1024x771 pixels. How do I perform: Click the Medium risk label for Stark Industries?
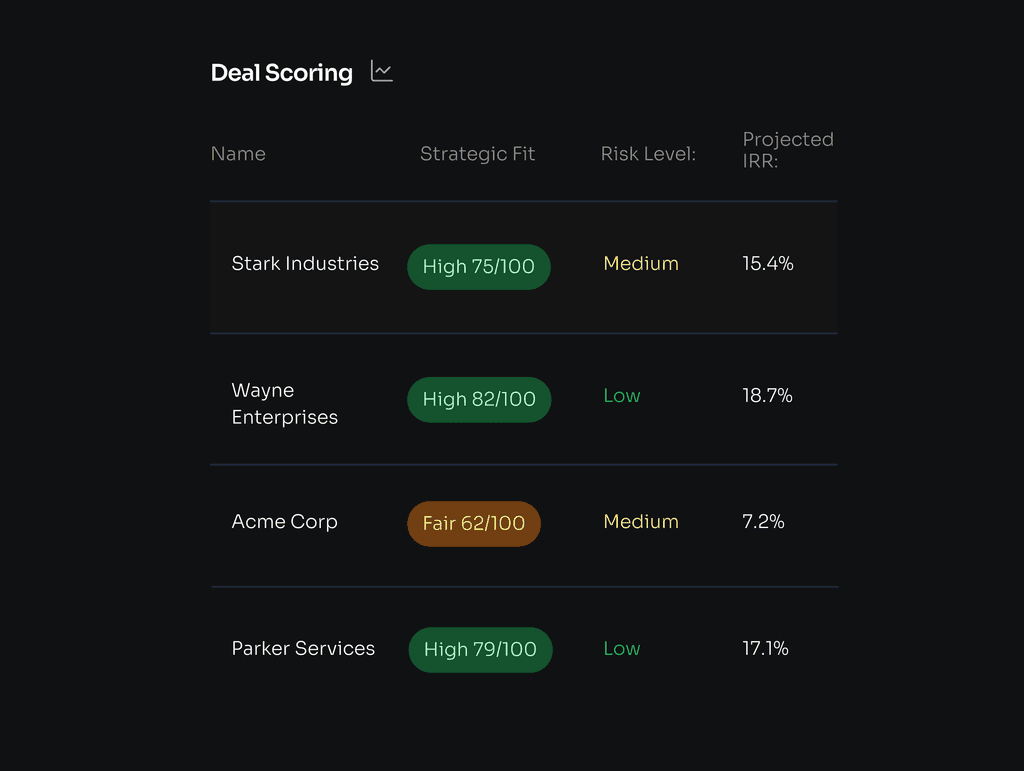641,263
